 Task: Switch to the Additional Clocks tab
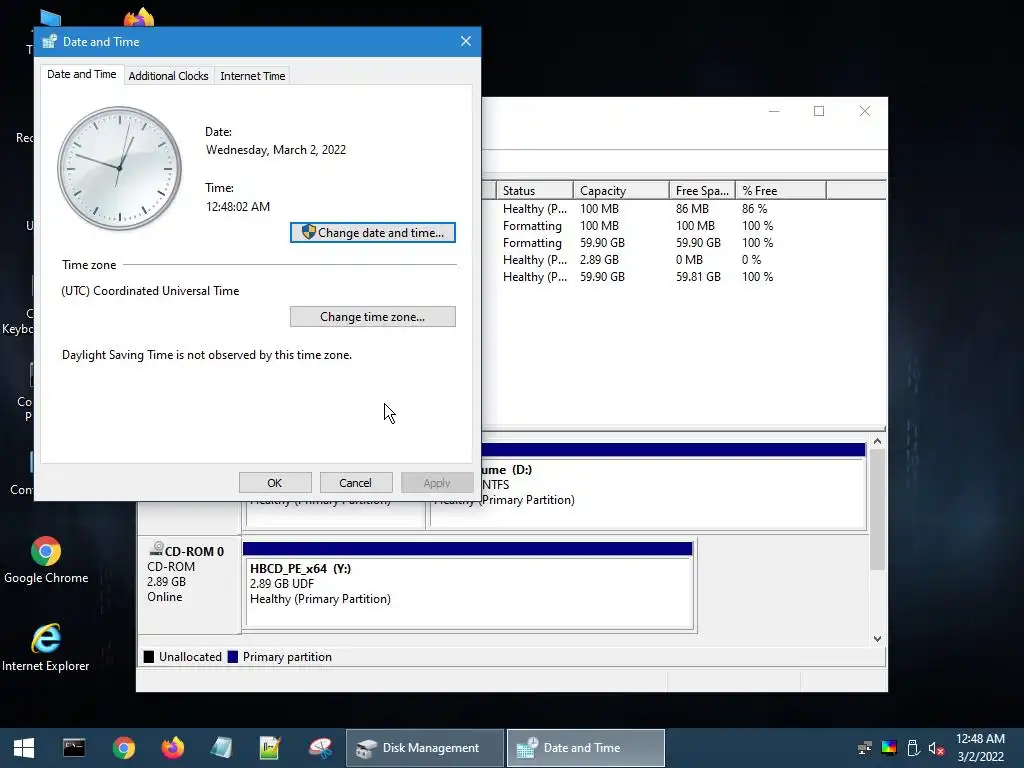tap(168, 76)
